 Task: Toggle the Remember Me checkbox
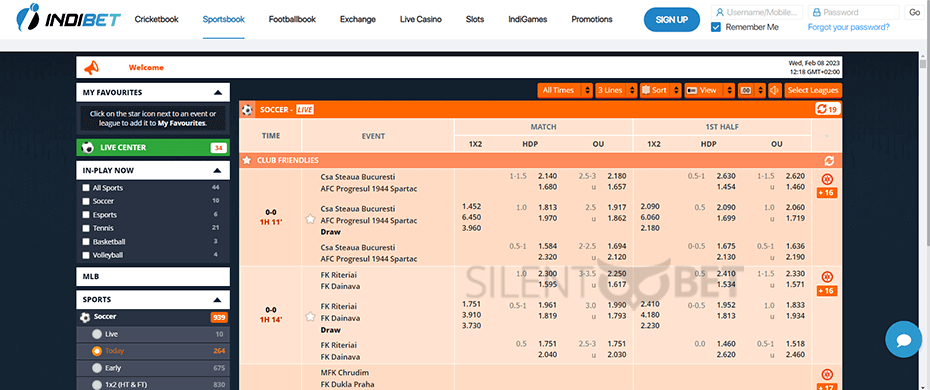716,27
